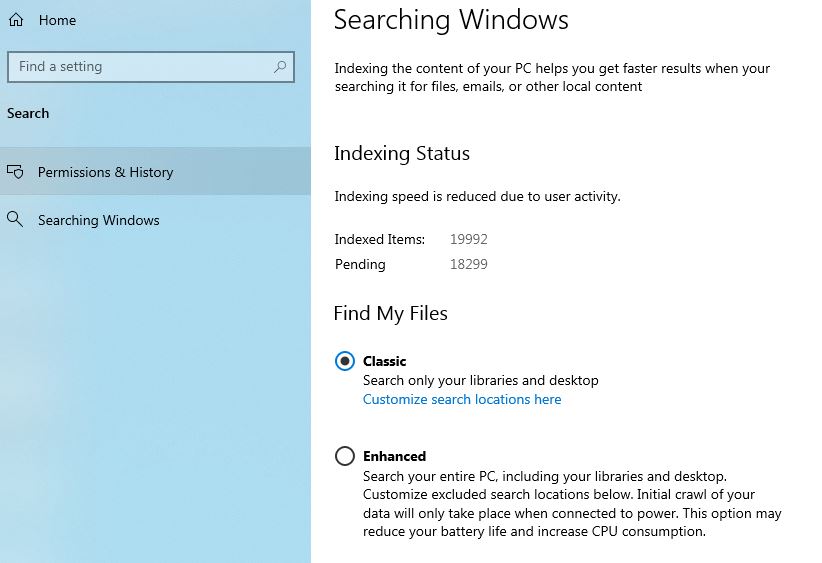Click the Indexed Items label
The height and width of the screenshot is (563, 822).
tap(380, 240)
